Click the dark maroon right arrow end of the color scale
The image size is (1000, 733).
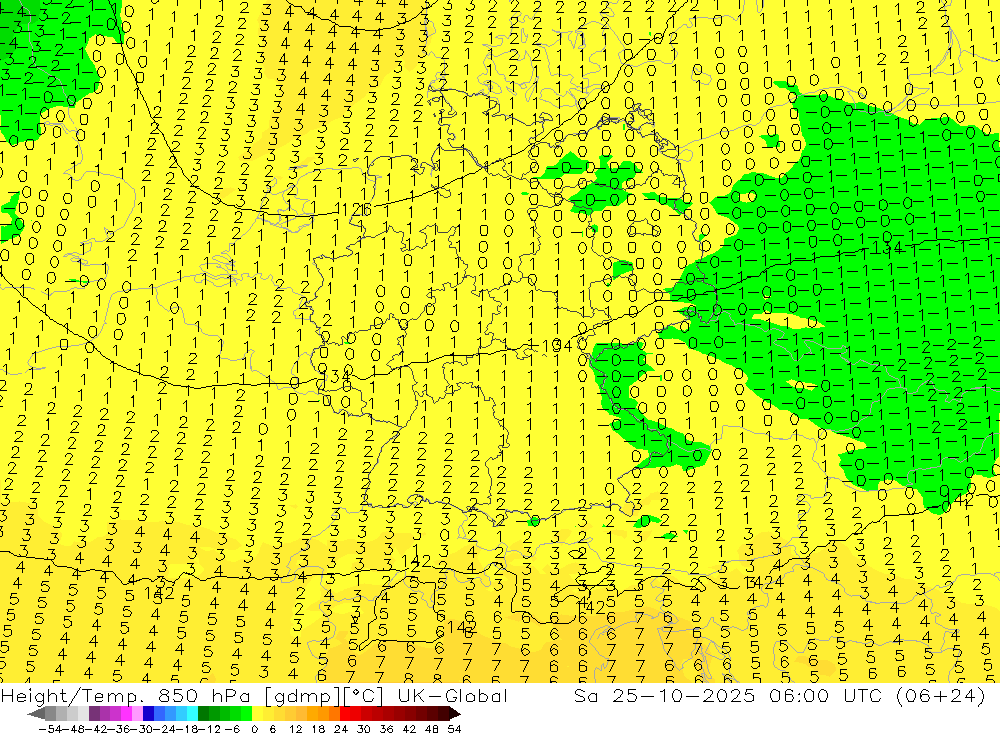point(454,714)
